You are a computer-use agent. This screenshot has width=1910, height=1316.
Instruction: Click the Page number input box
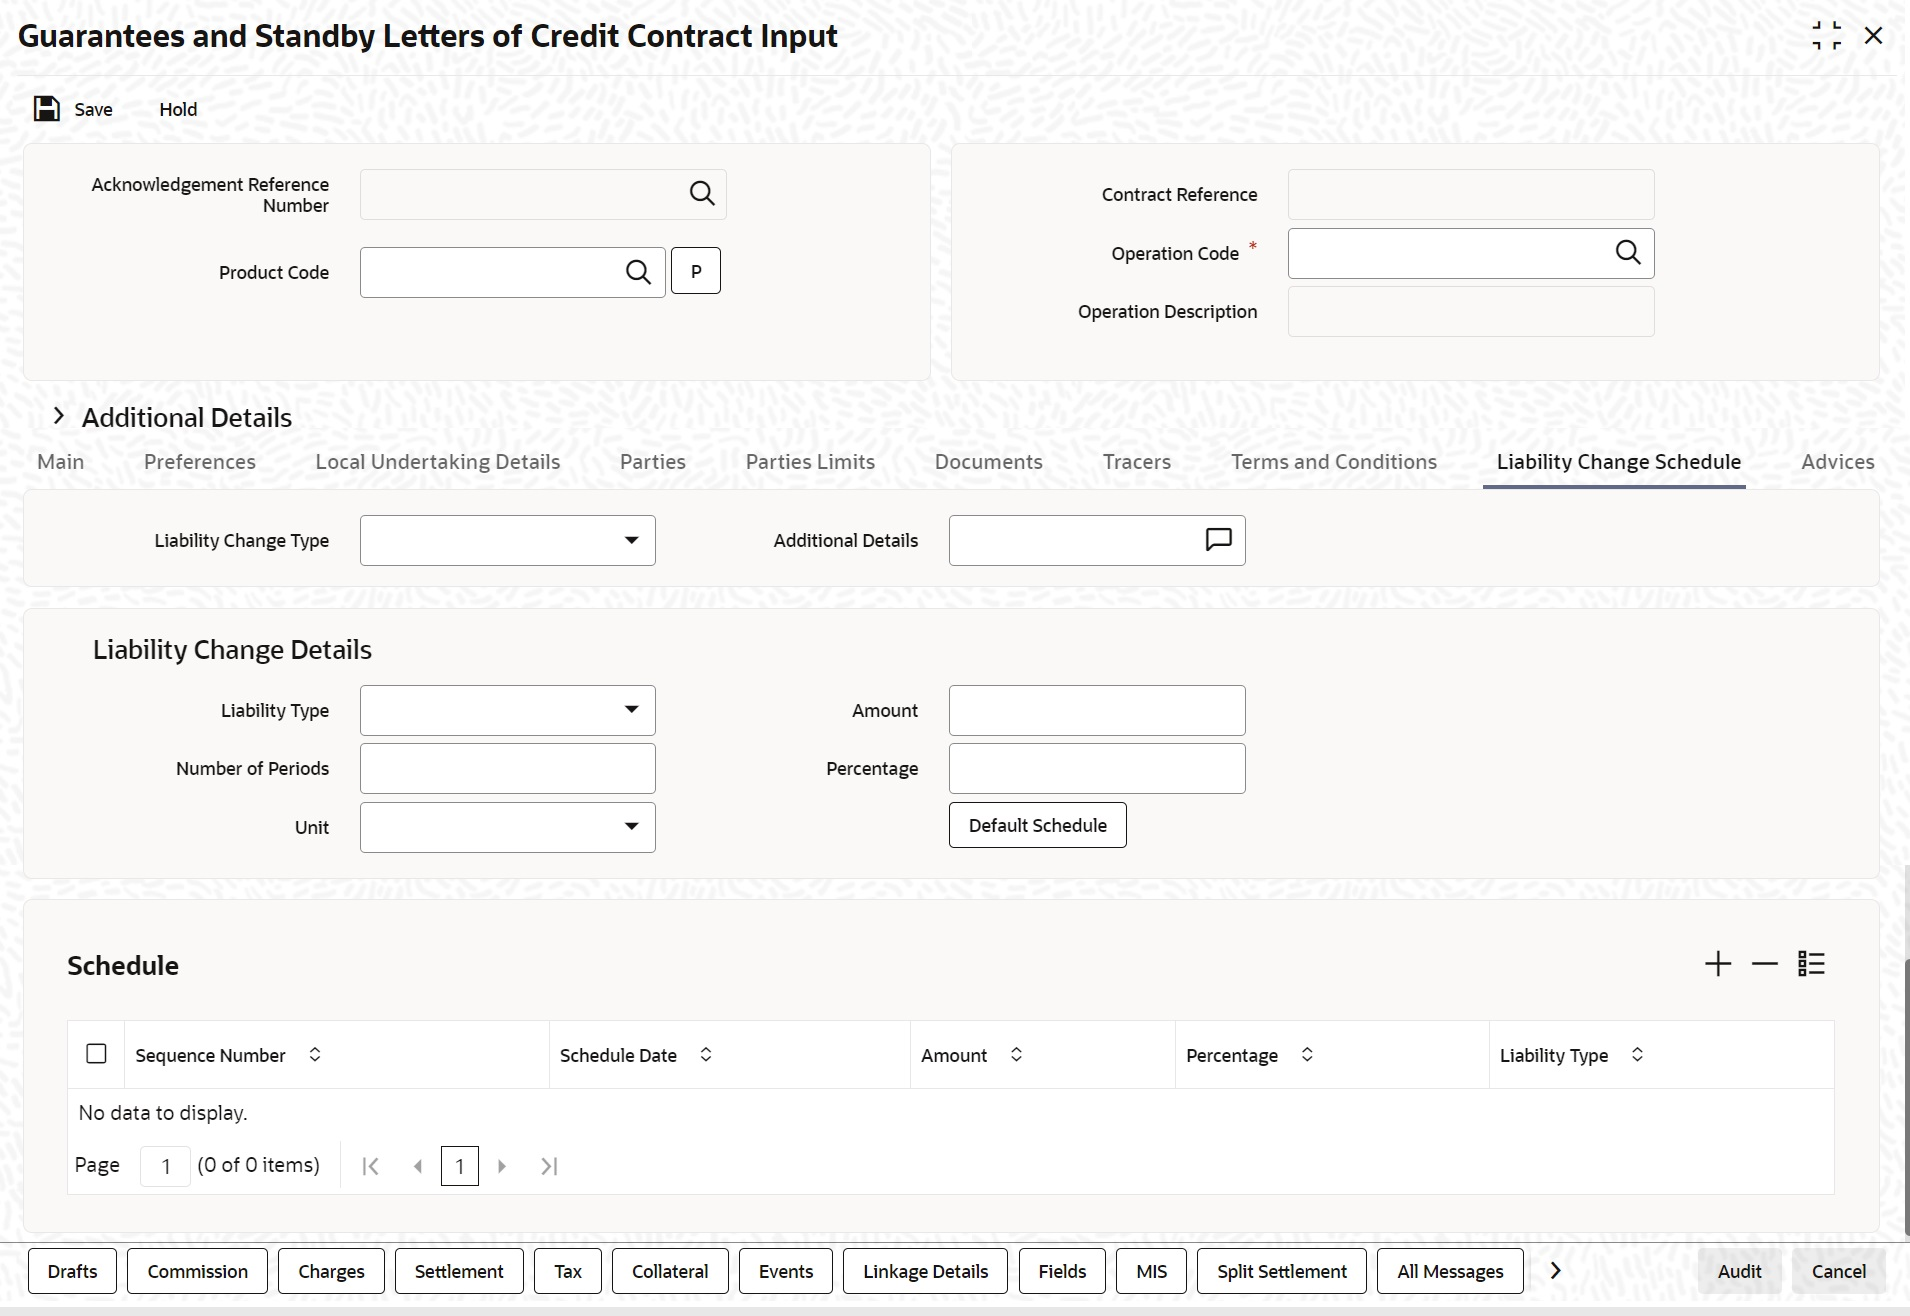click(x=165, y=1166)
